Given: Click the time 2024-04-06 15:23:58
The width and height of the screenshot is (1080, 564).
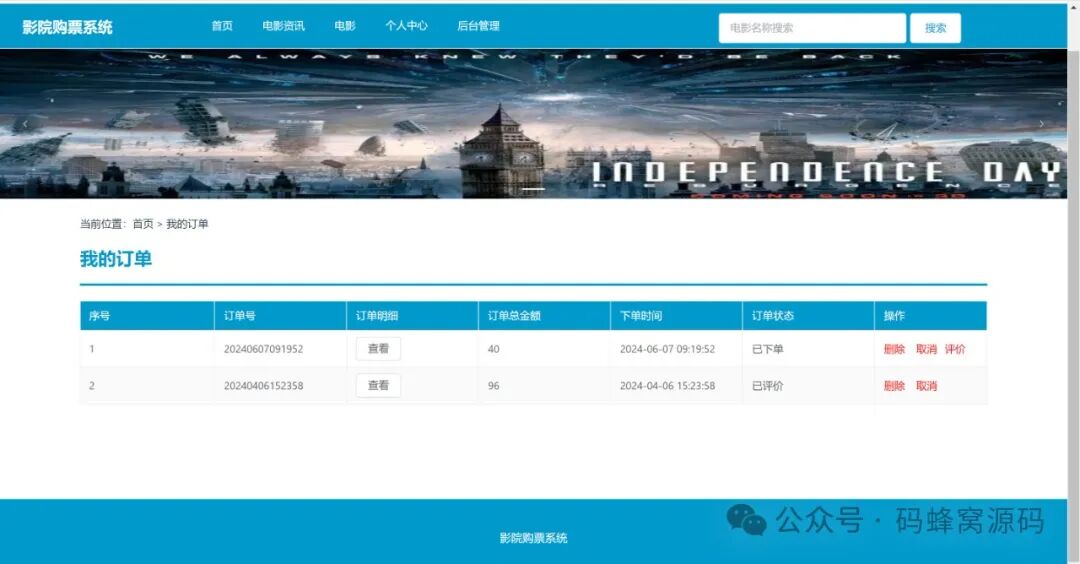Looking at the screenshot, I should (x=667, y=386).
